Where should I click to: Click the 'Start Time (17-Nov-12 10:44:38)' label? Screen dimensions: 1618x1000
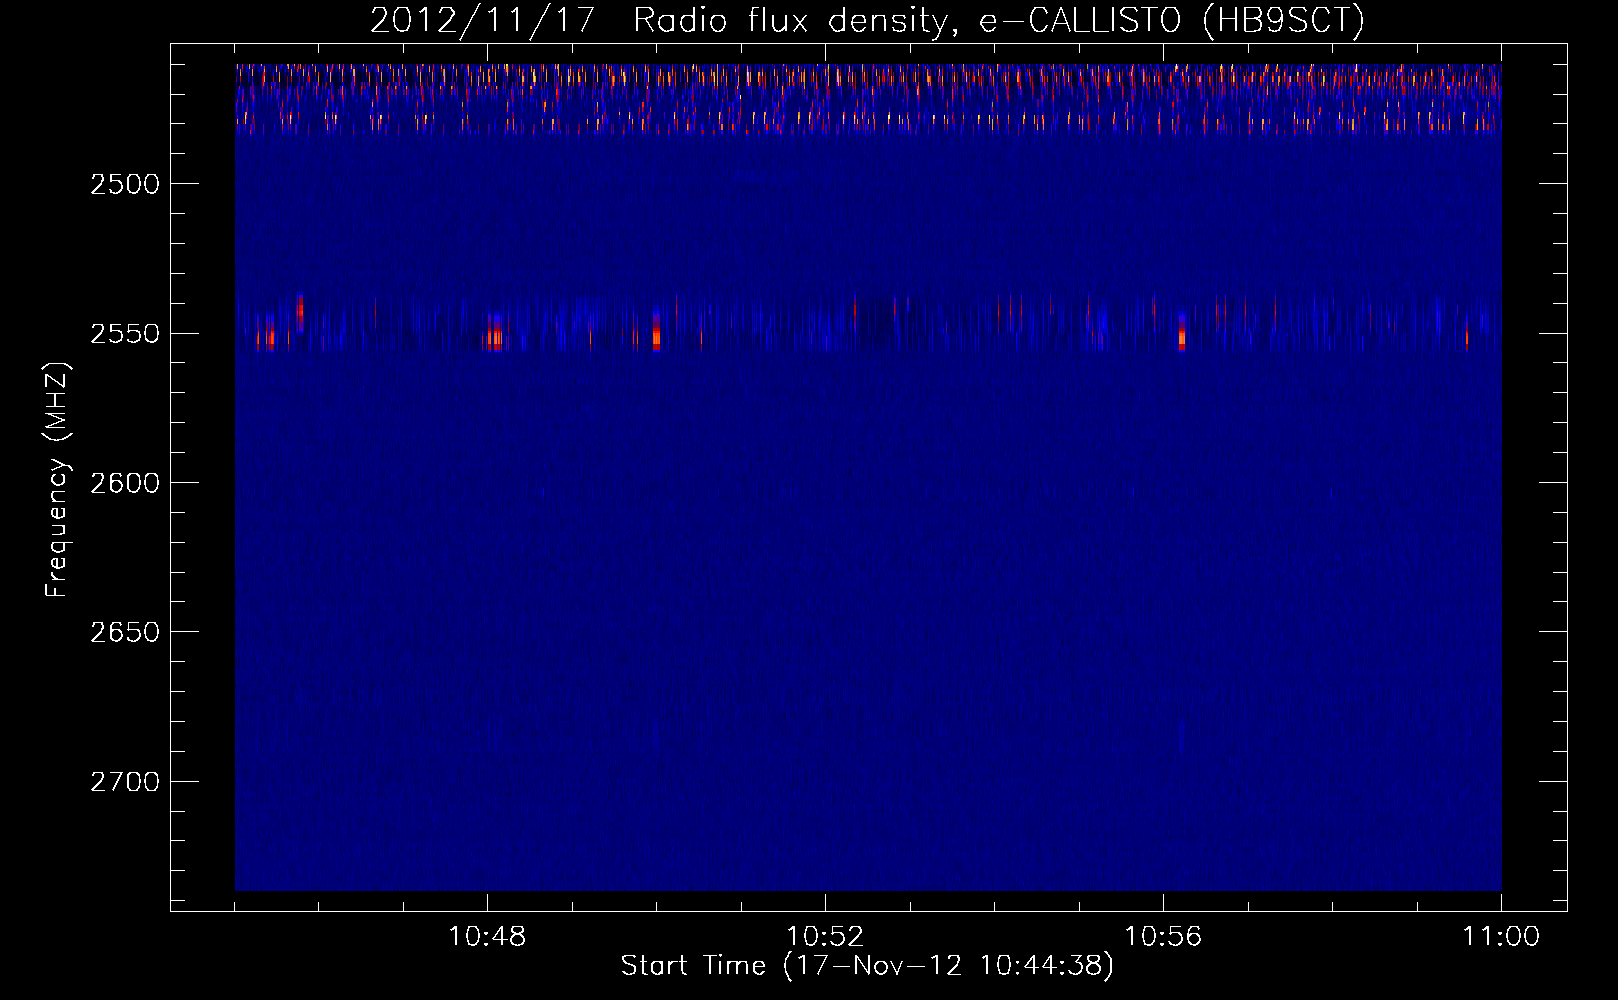(867, 966)
